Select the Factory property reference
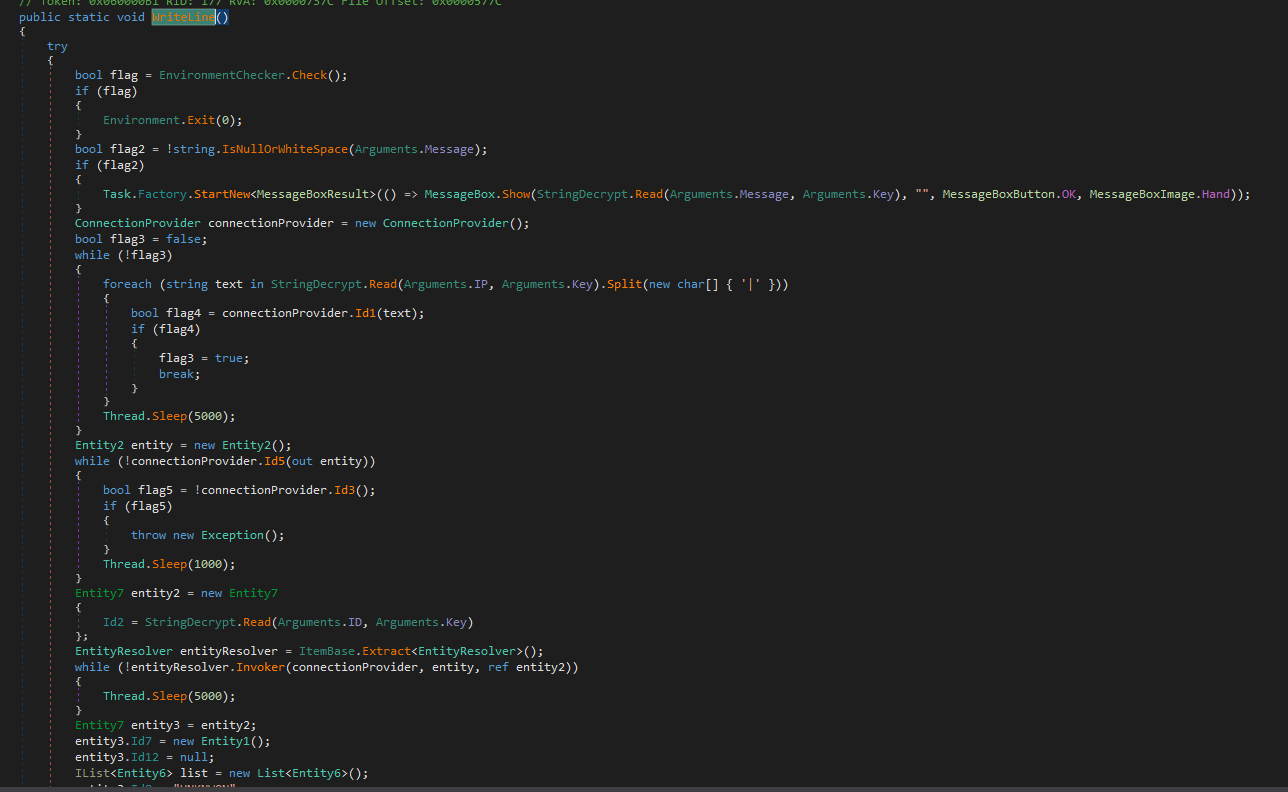This screenshot has height=792, width=1288. point(162,194)
